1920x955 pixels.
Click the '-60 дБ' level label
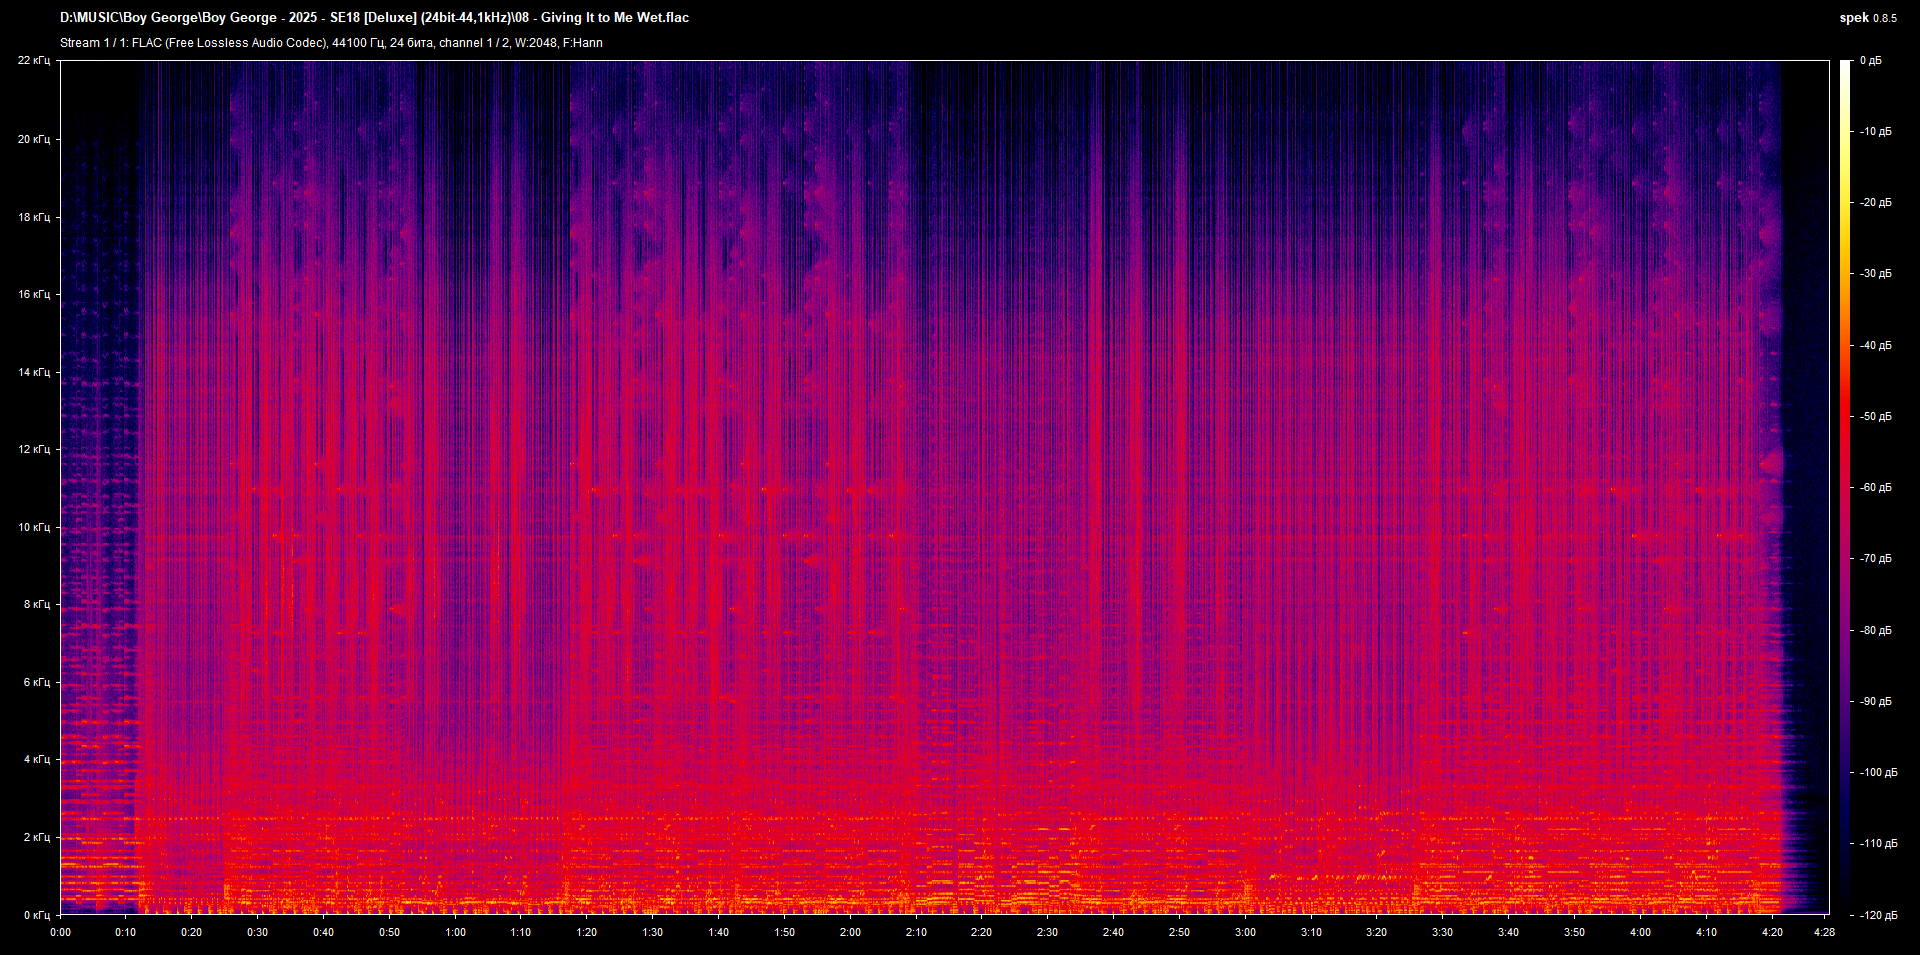(1876, 488)
